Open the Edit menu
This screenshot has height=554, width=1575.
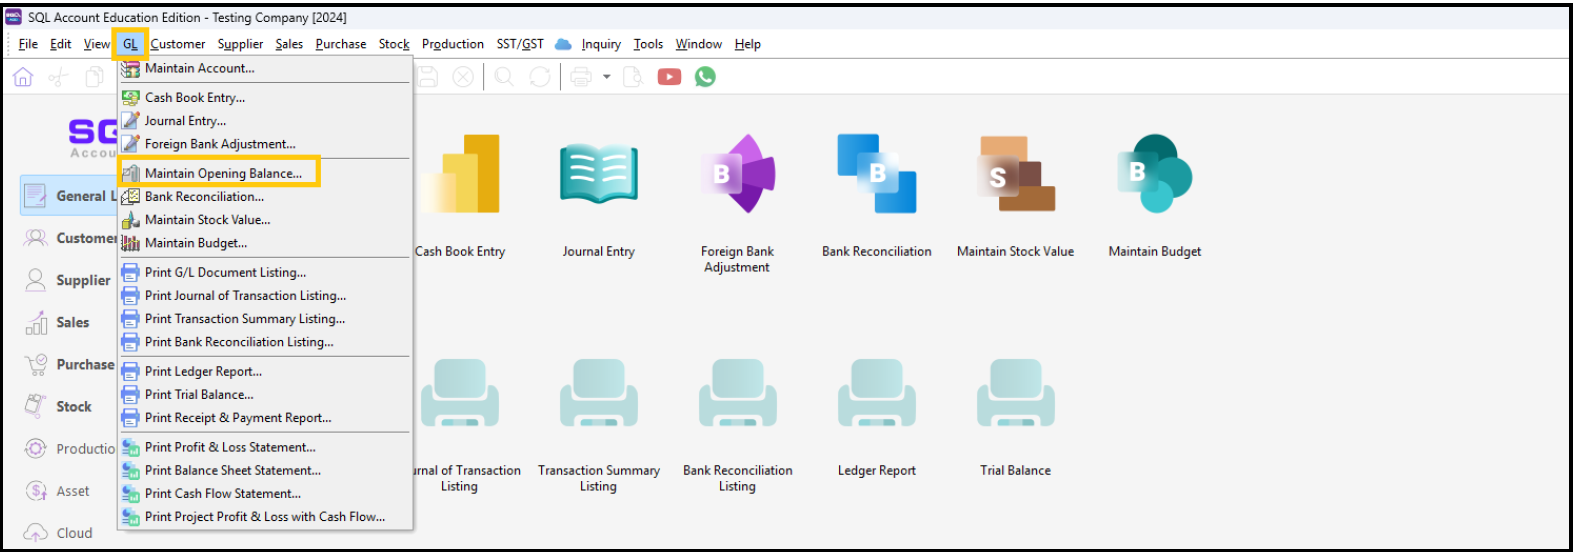61,44
